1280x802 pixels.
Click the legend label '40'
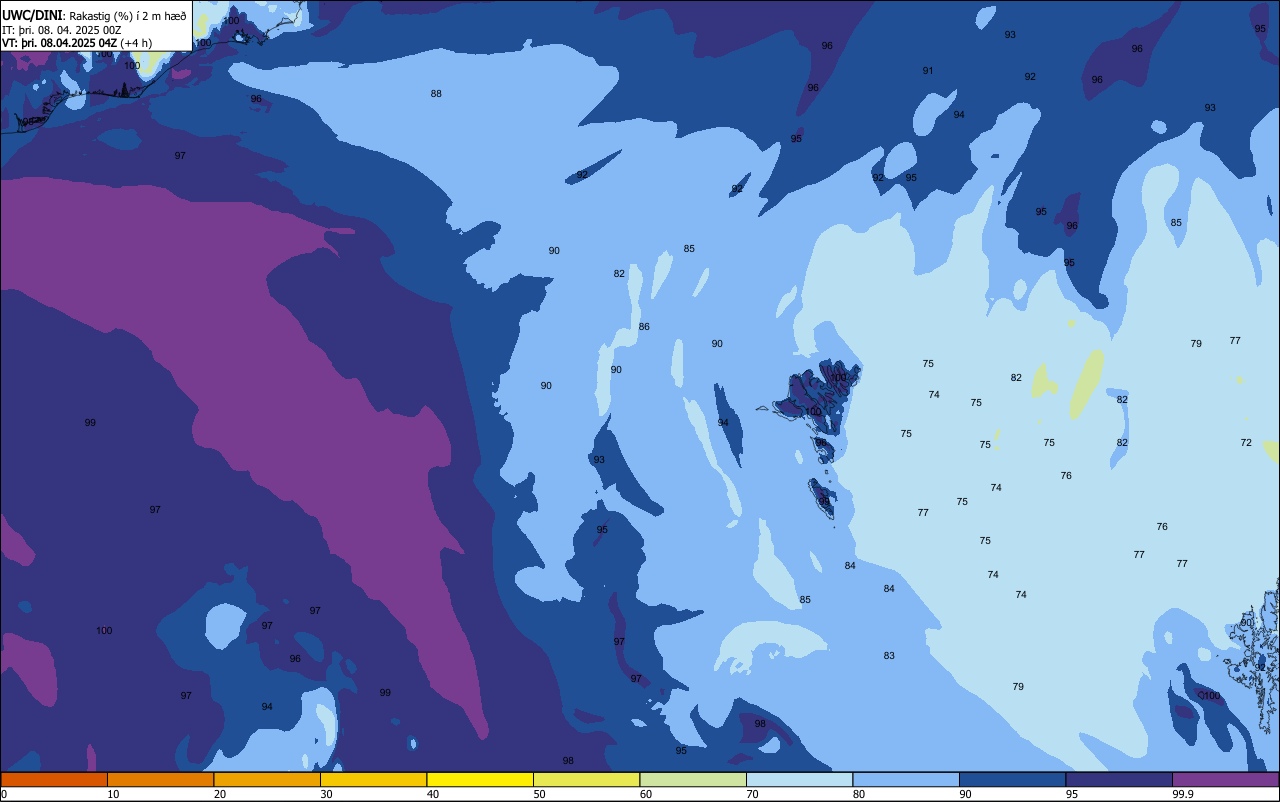(x=432, y=794)
